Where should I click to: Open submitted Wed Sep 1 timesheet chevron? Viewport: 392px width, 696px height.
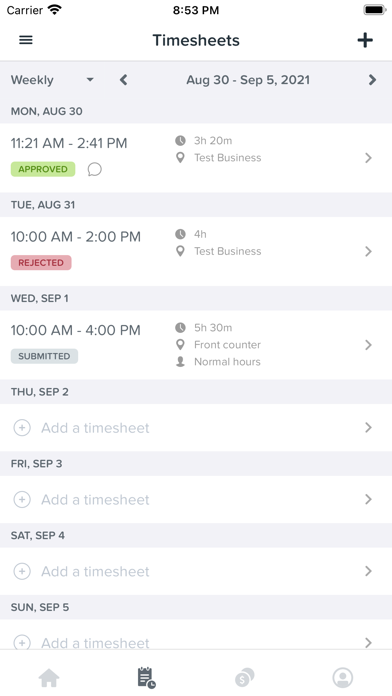point(368,345)
